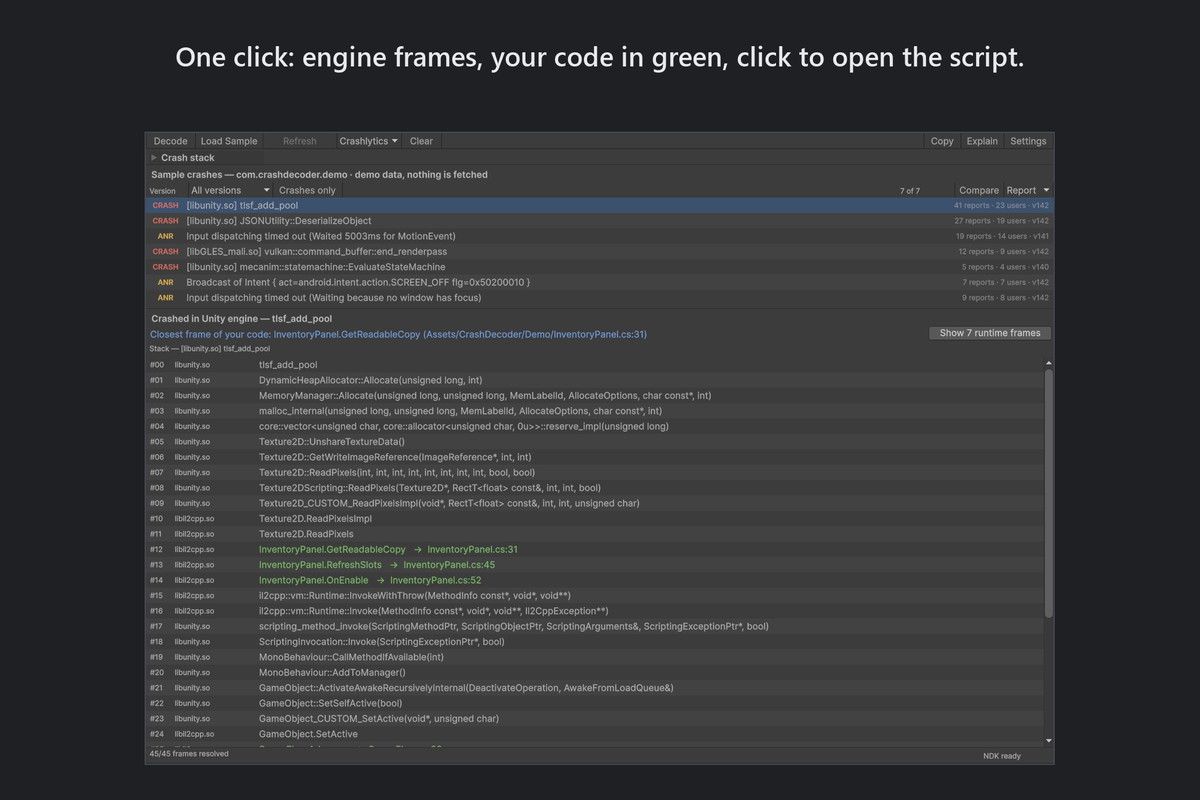Image resolution: width=1200 pixels, height=800 pixels.
Task: Click the Version column label
Action: [163, 191]
